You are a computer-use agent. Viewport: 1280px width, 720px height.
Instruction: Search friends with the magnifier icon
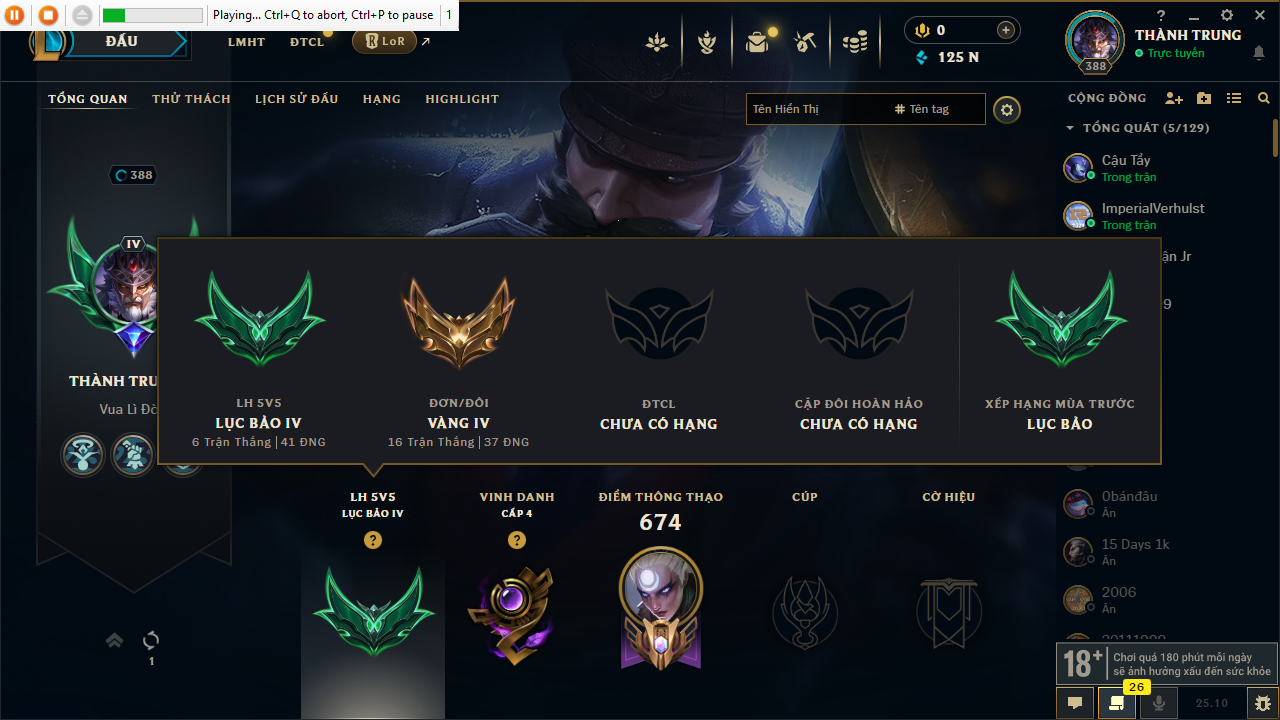(1264, 98)
